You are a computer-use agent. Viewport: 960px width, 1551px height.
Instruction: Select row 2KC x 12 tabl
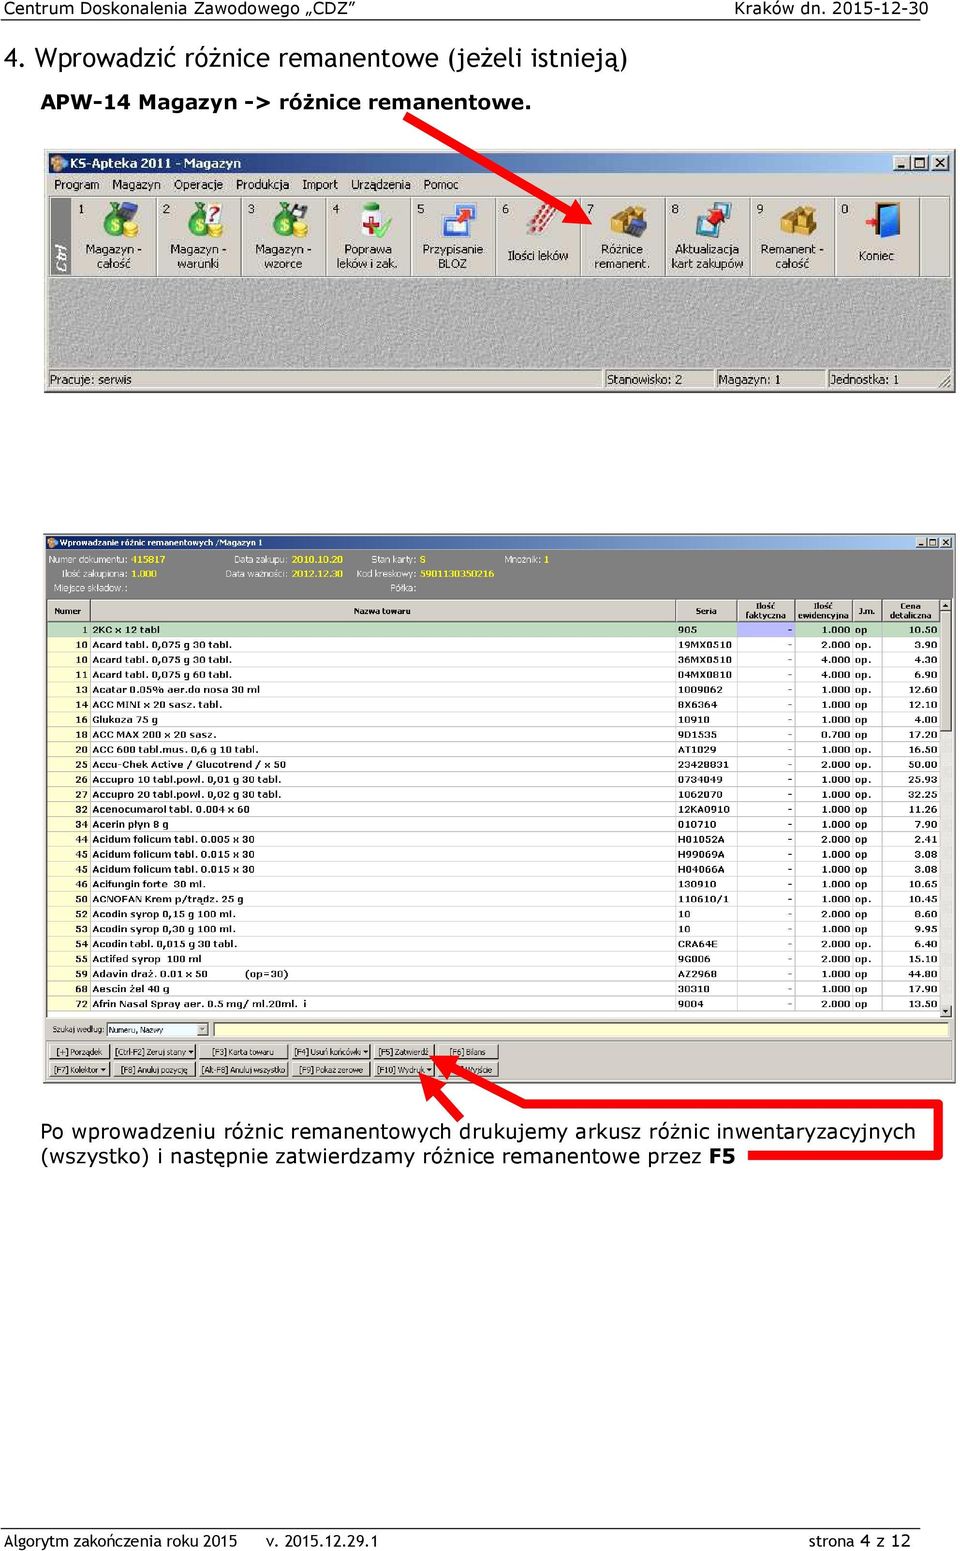coord(494,630)
